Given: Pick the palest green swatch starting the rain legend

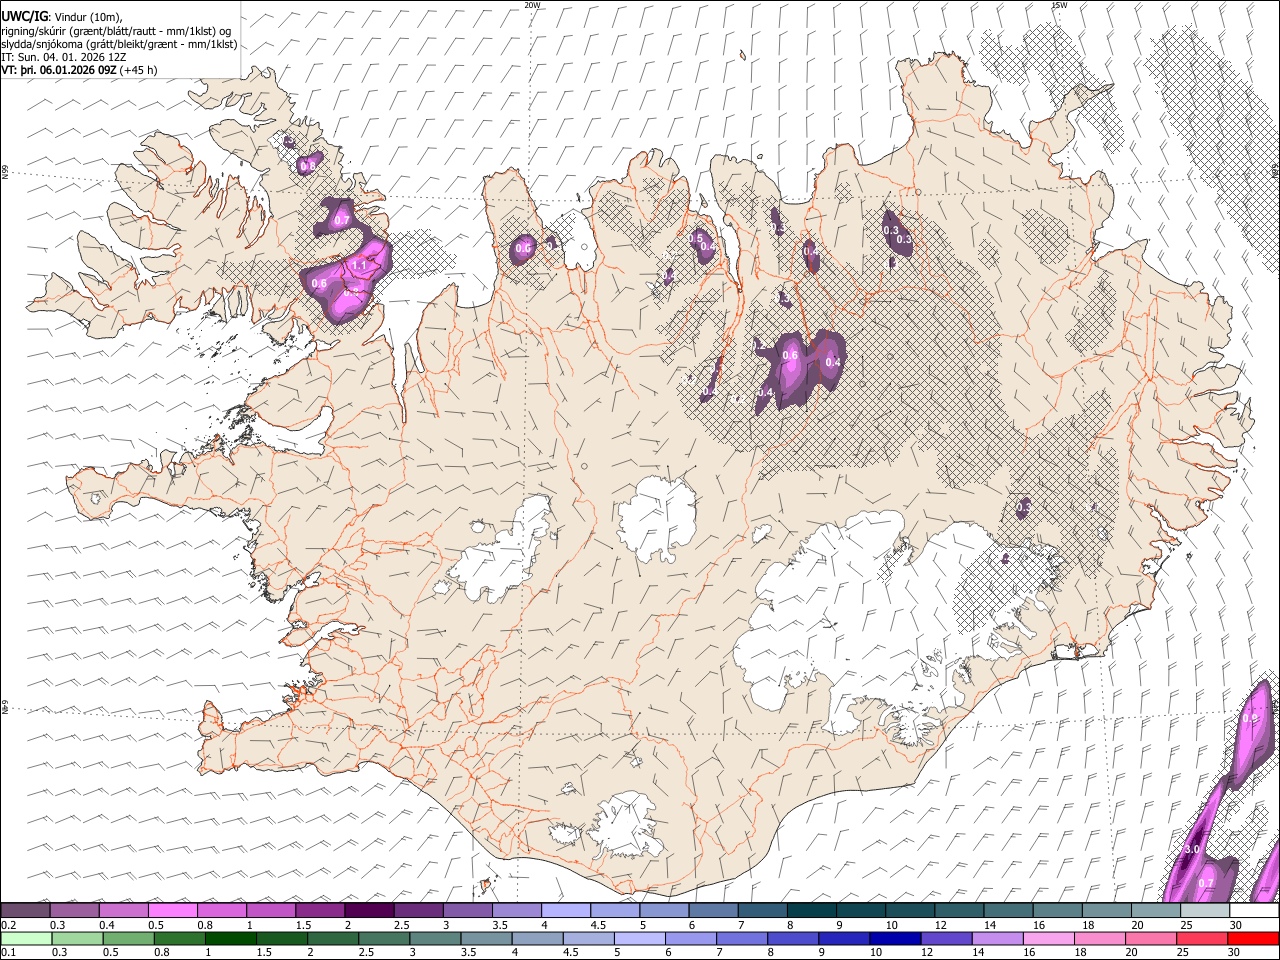Looking at the screenshot, I should pyautogui.click(x=26, y=939).
